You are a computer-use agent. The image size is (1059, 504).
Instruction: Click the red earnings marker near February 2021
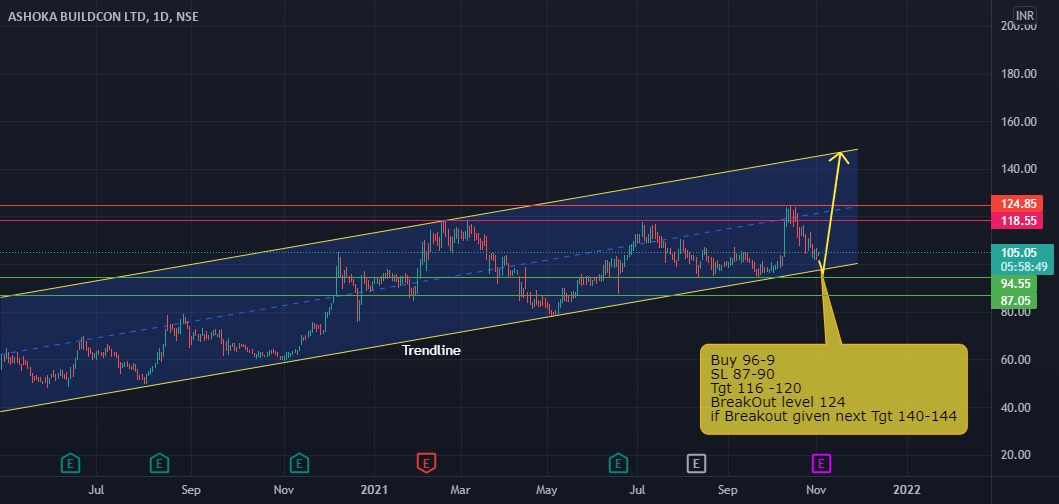point(426,463)
